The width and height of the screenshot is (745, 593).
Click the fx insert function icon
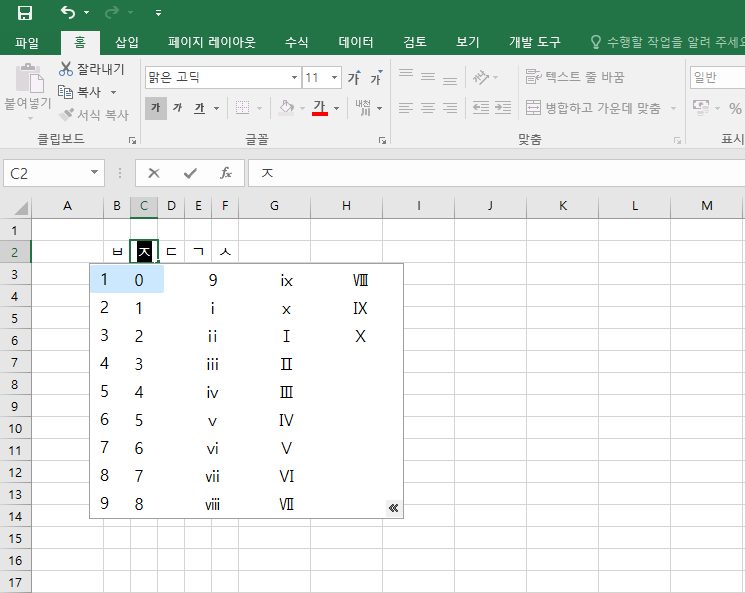tap(226, 173)
